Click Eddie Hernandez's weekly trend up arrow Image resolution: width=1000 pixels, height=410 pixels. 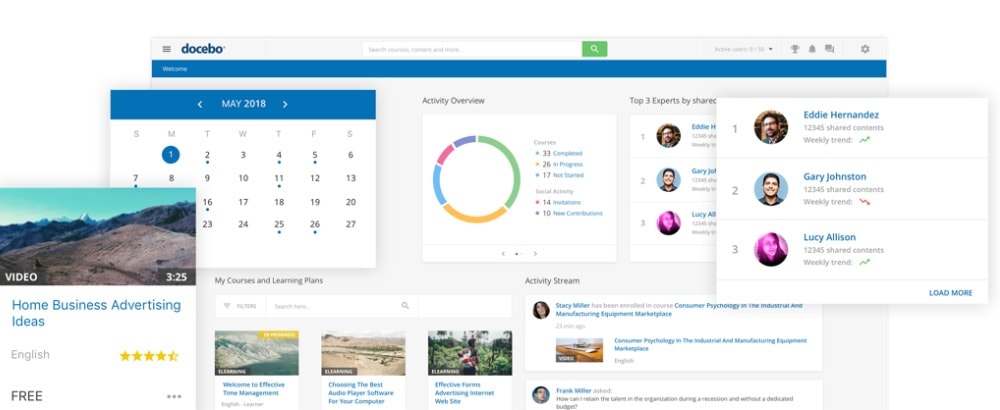point(864,140)
